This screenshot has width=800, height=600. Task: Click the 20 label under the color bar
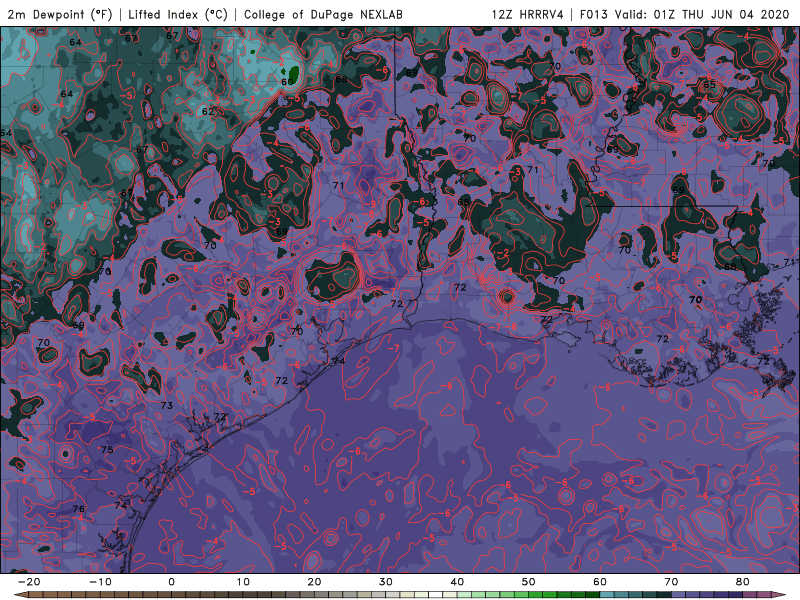314,582
